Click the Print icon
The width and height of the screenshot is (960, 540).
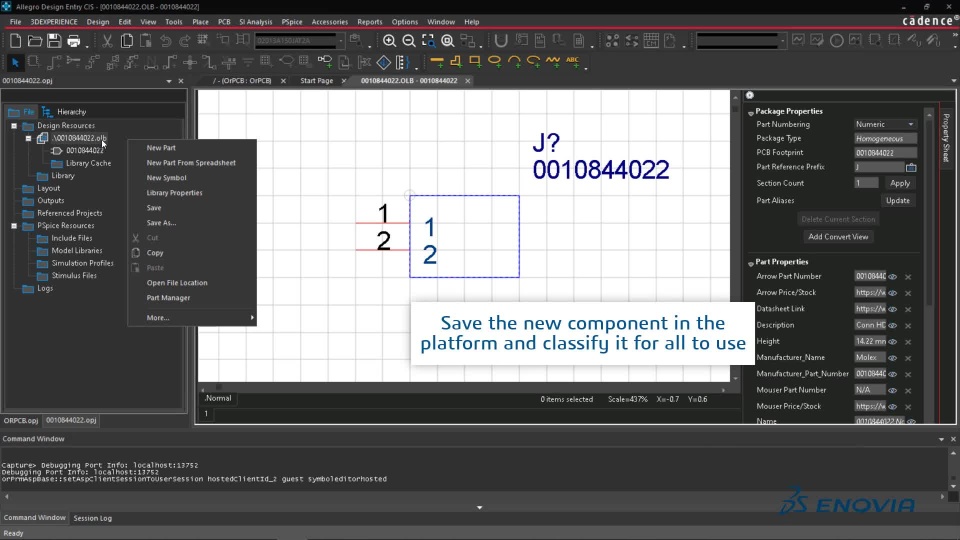click(73, 41)
